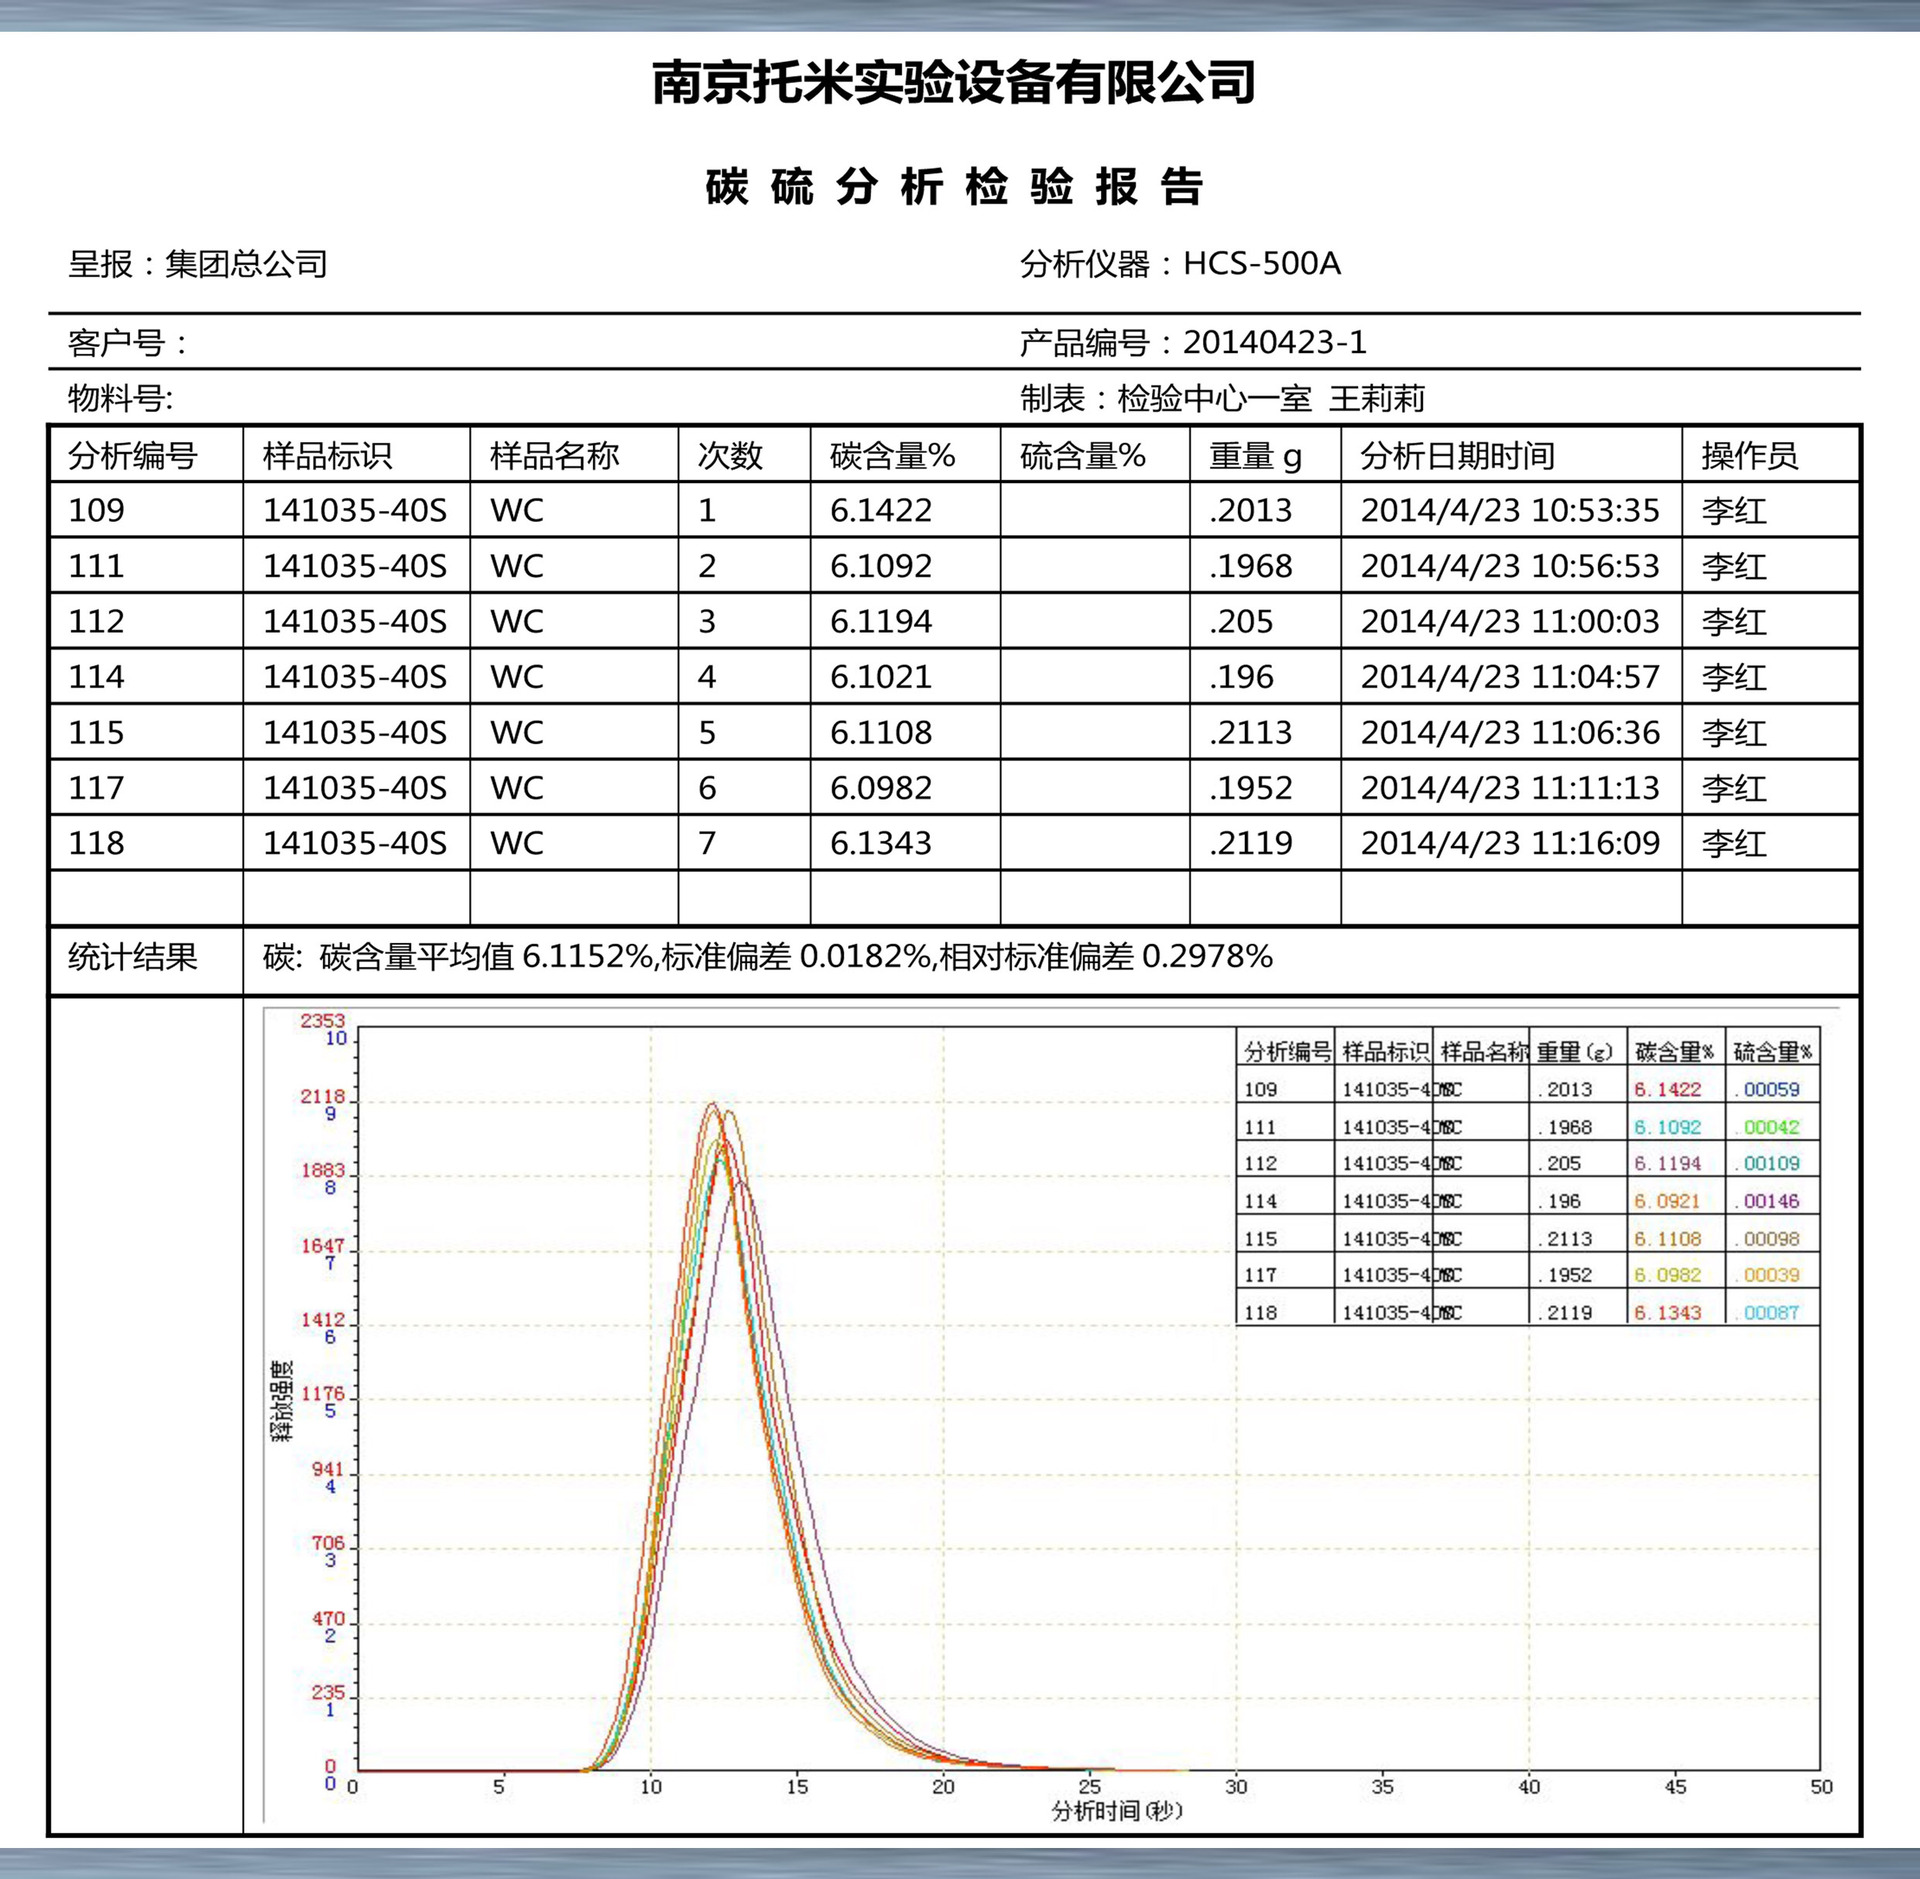Click the chart x-axis label 分析时间(秒)
Viewport: 1920px width, 1879px height.
pos(1117,1811)
